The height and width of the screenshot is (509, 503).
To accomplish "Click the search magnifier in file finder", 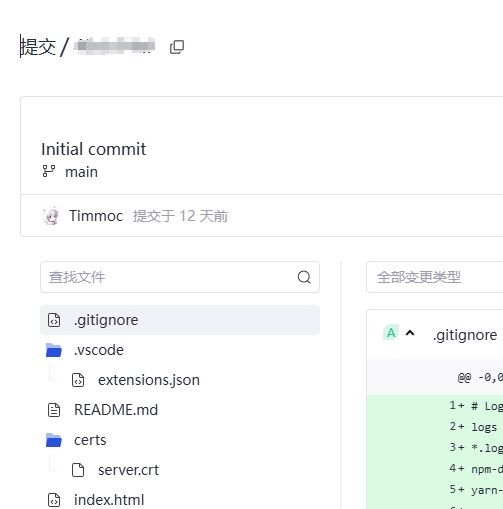I will click(x=304, y=277).
